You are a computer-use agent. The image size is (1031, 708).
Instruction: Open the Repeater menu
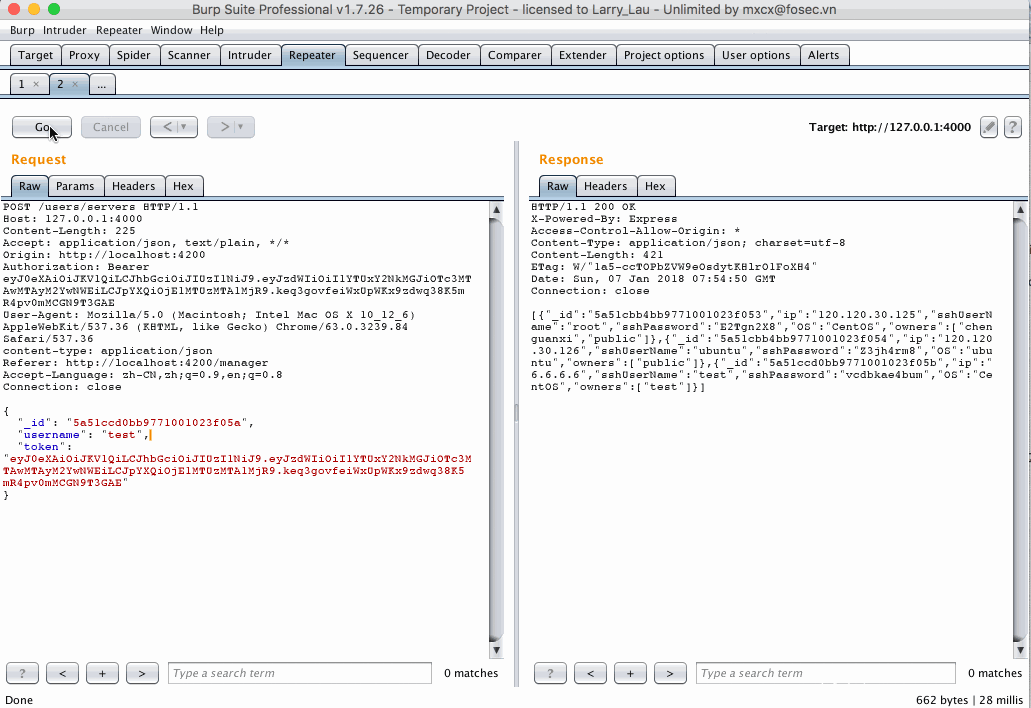(x=119, y=30)
